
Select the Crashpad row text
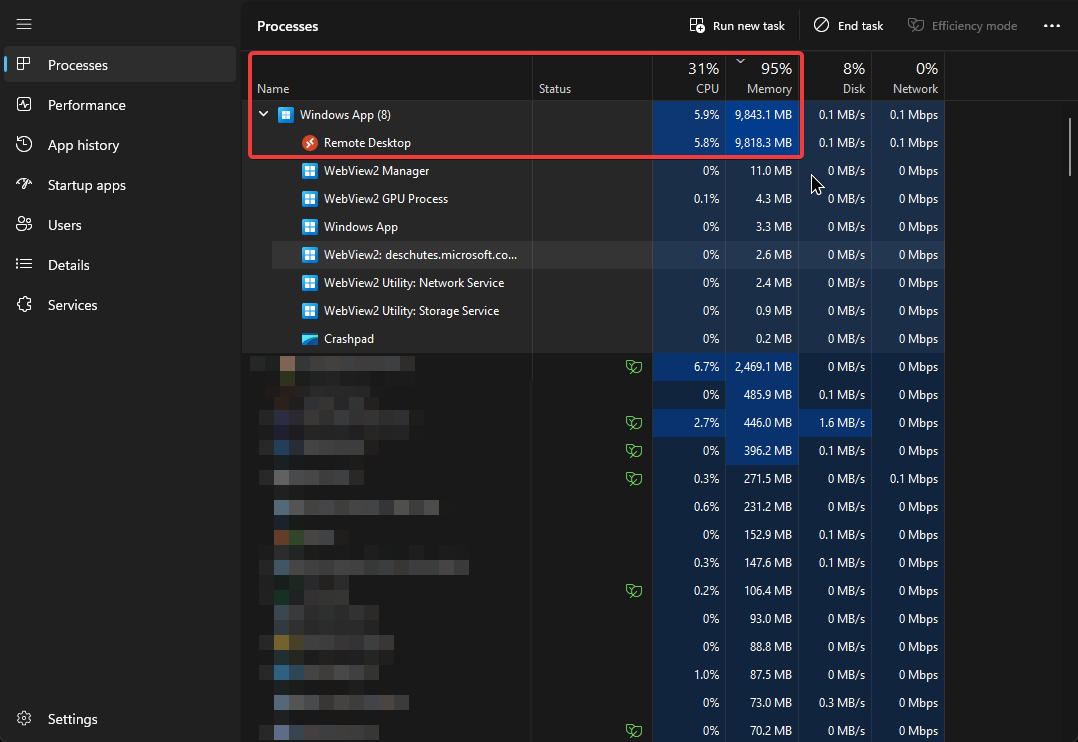point(349,339)
